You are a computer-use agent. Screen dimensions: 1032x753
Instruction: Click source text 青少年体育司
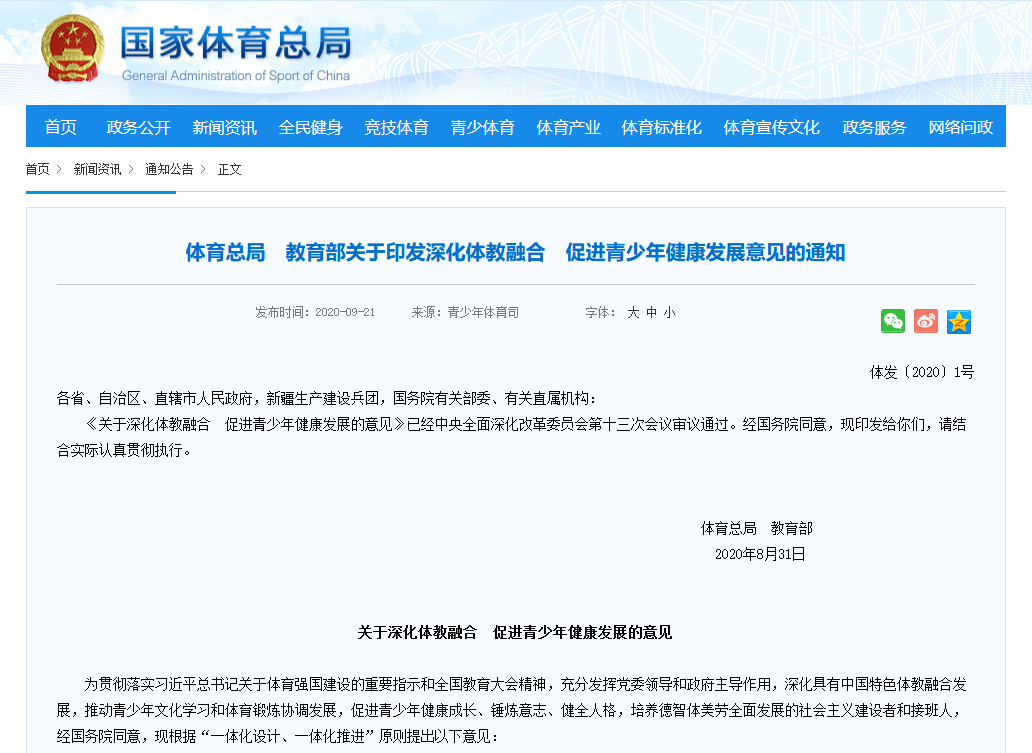[483, 312]
